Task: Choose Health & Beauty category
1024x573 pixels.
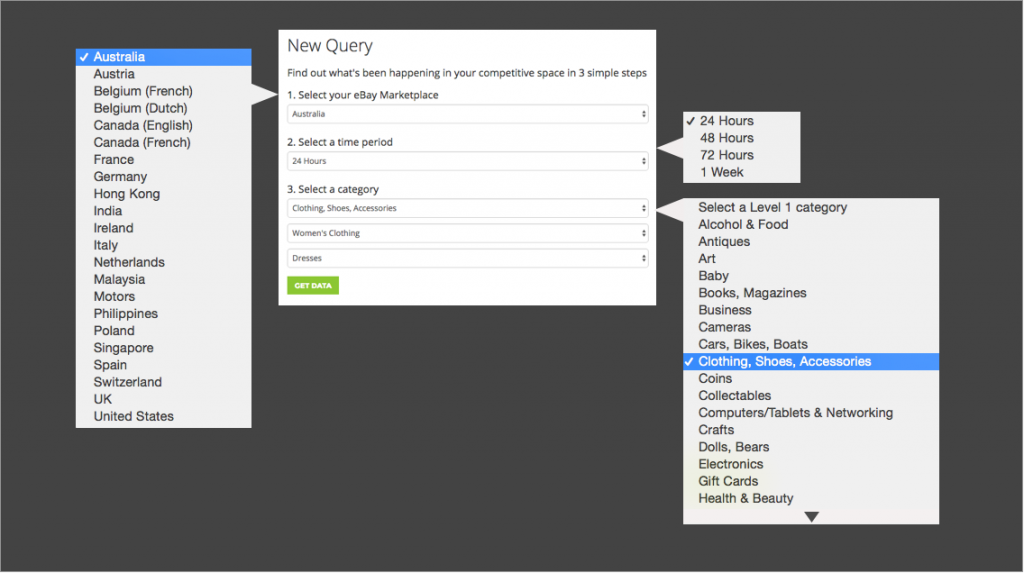Action: pyautogui.click(x=811, y=499)
